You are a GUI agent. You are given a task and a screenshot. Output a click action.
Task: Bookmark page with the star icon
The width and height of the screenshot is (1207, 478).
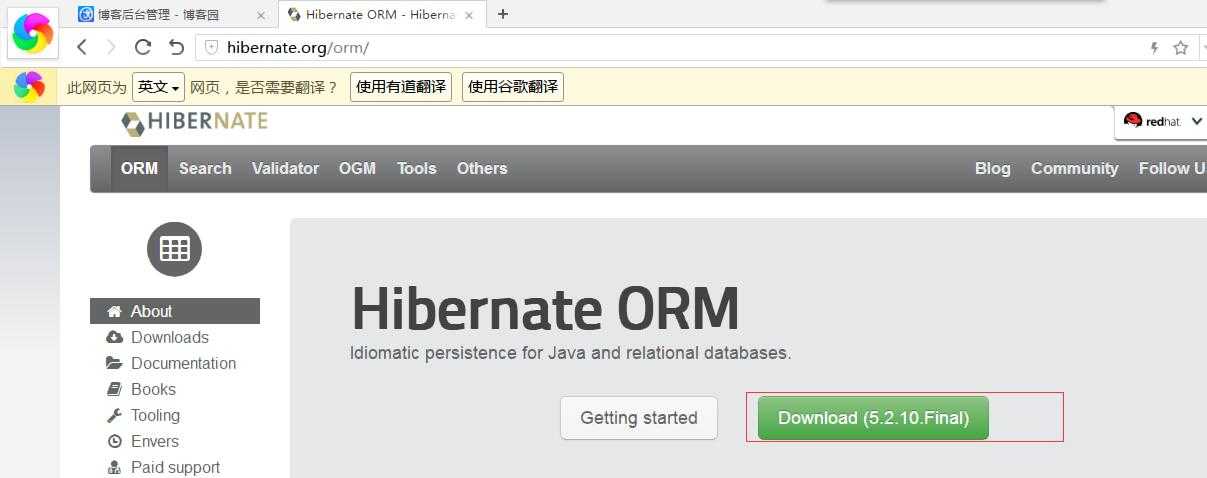[1180, 47]
